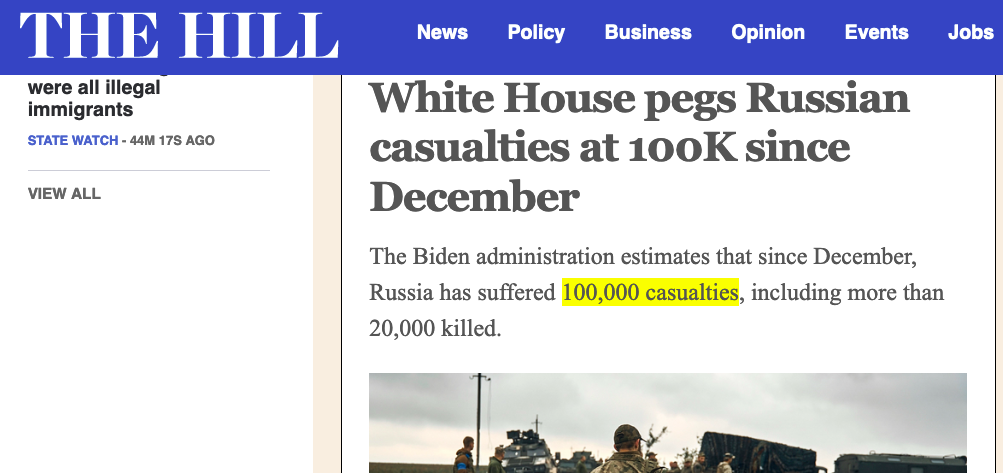The height and width of the screenshot is (473, 1003).
Task: Click the "44M 17S AGO" timestamp
Action: point(172,141)
